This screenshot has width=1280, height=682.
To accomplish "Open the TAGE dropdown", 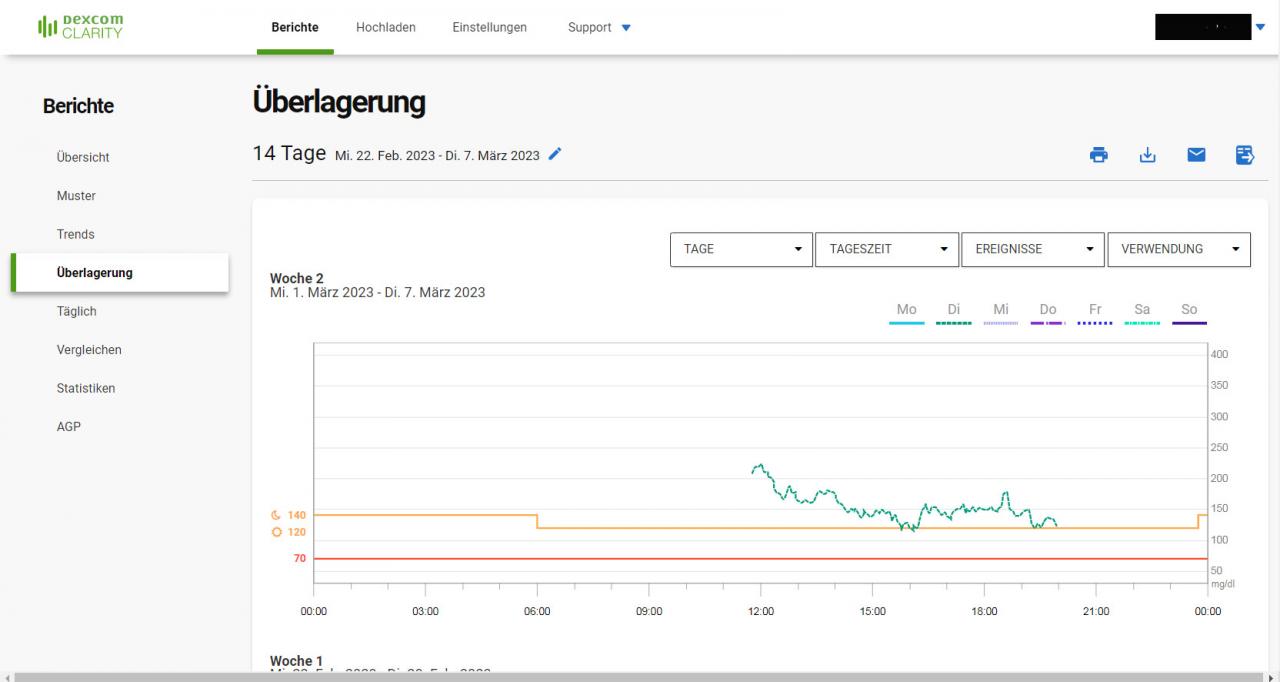I will click(741, 250).
